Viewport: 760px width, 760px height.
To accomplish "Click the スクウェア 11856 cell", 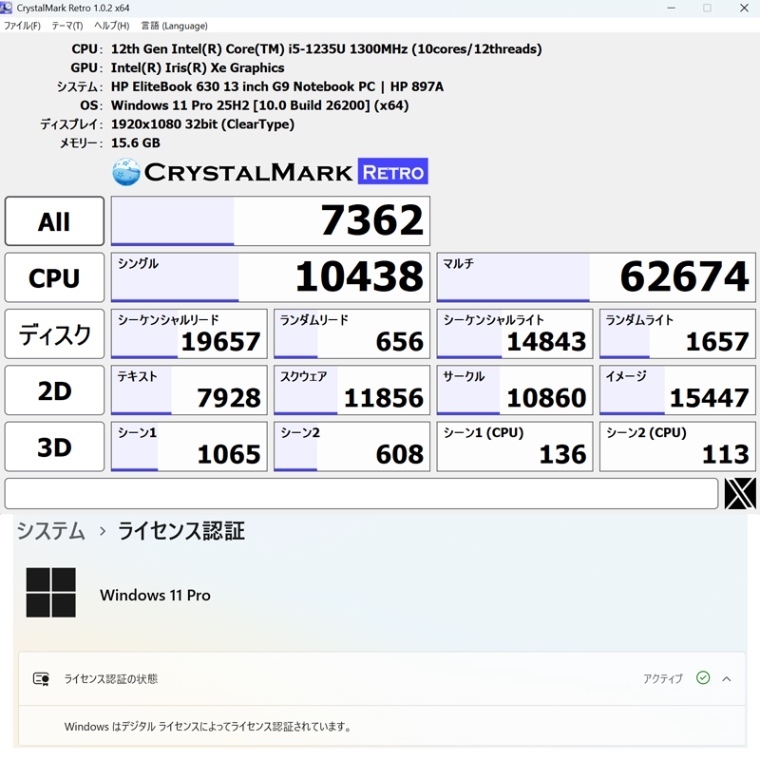I will pyautogui.click(x=352, y=390).
